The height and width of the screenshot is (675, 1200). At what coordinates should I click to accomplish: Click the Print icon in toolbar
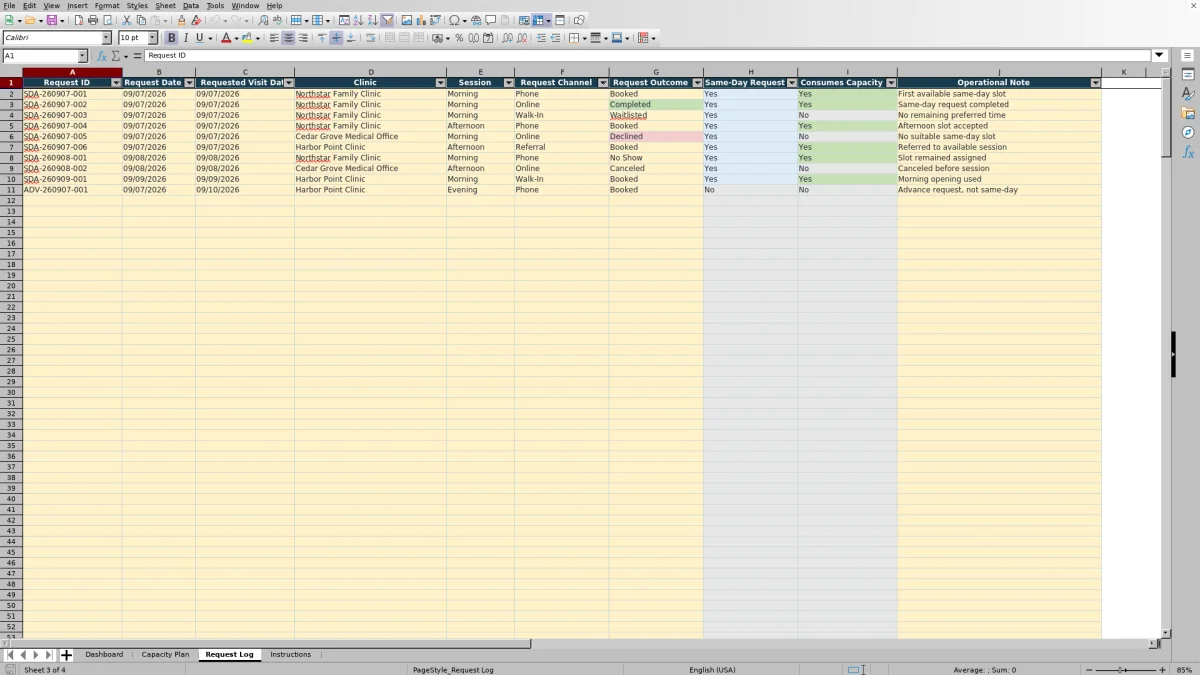tap(93, 20)
